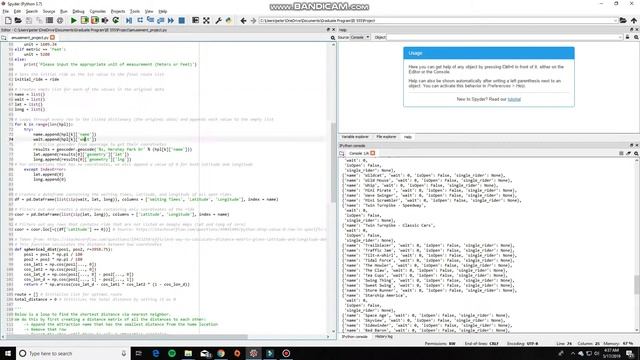Open the Debug menu
Screen dimensions: 640x360
78,11
